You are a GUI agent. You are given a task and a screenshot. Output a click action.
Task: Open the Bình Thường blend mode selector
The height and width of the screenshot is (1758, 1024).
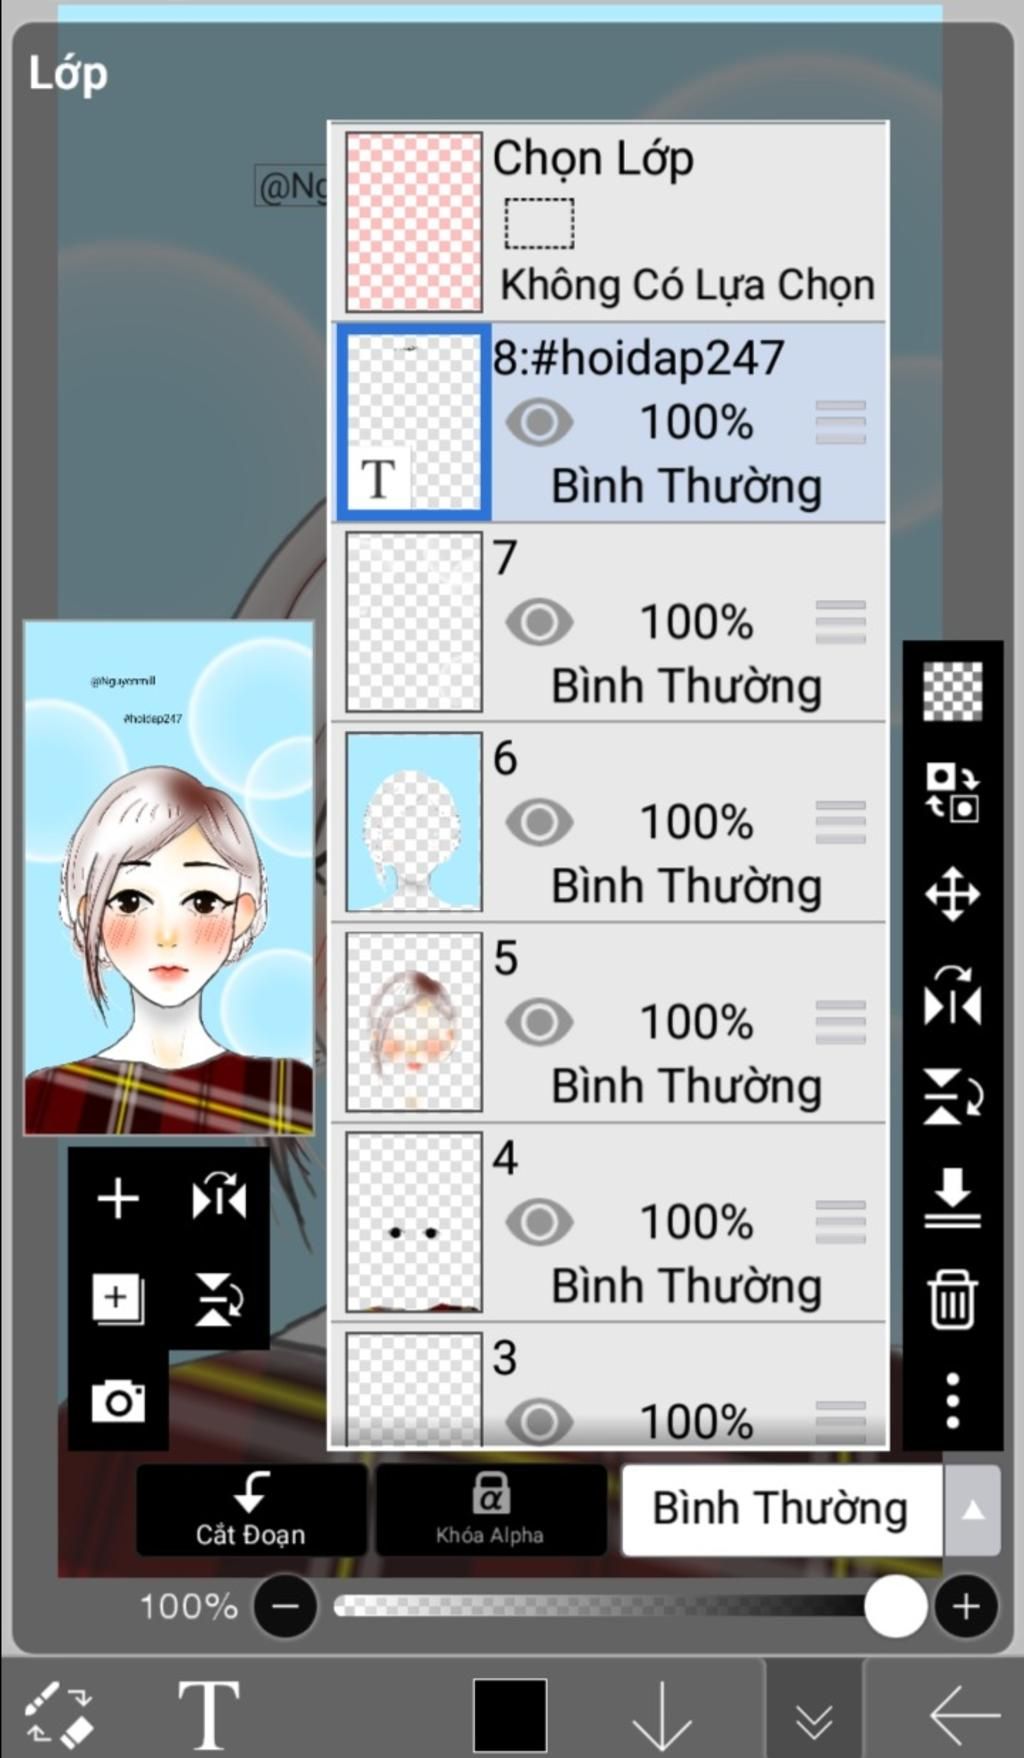[782, 1510]
